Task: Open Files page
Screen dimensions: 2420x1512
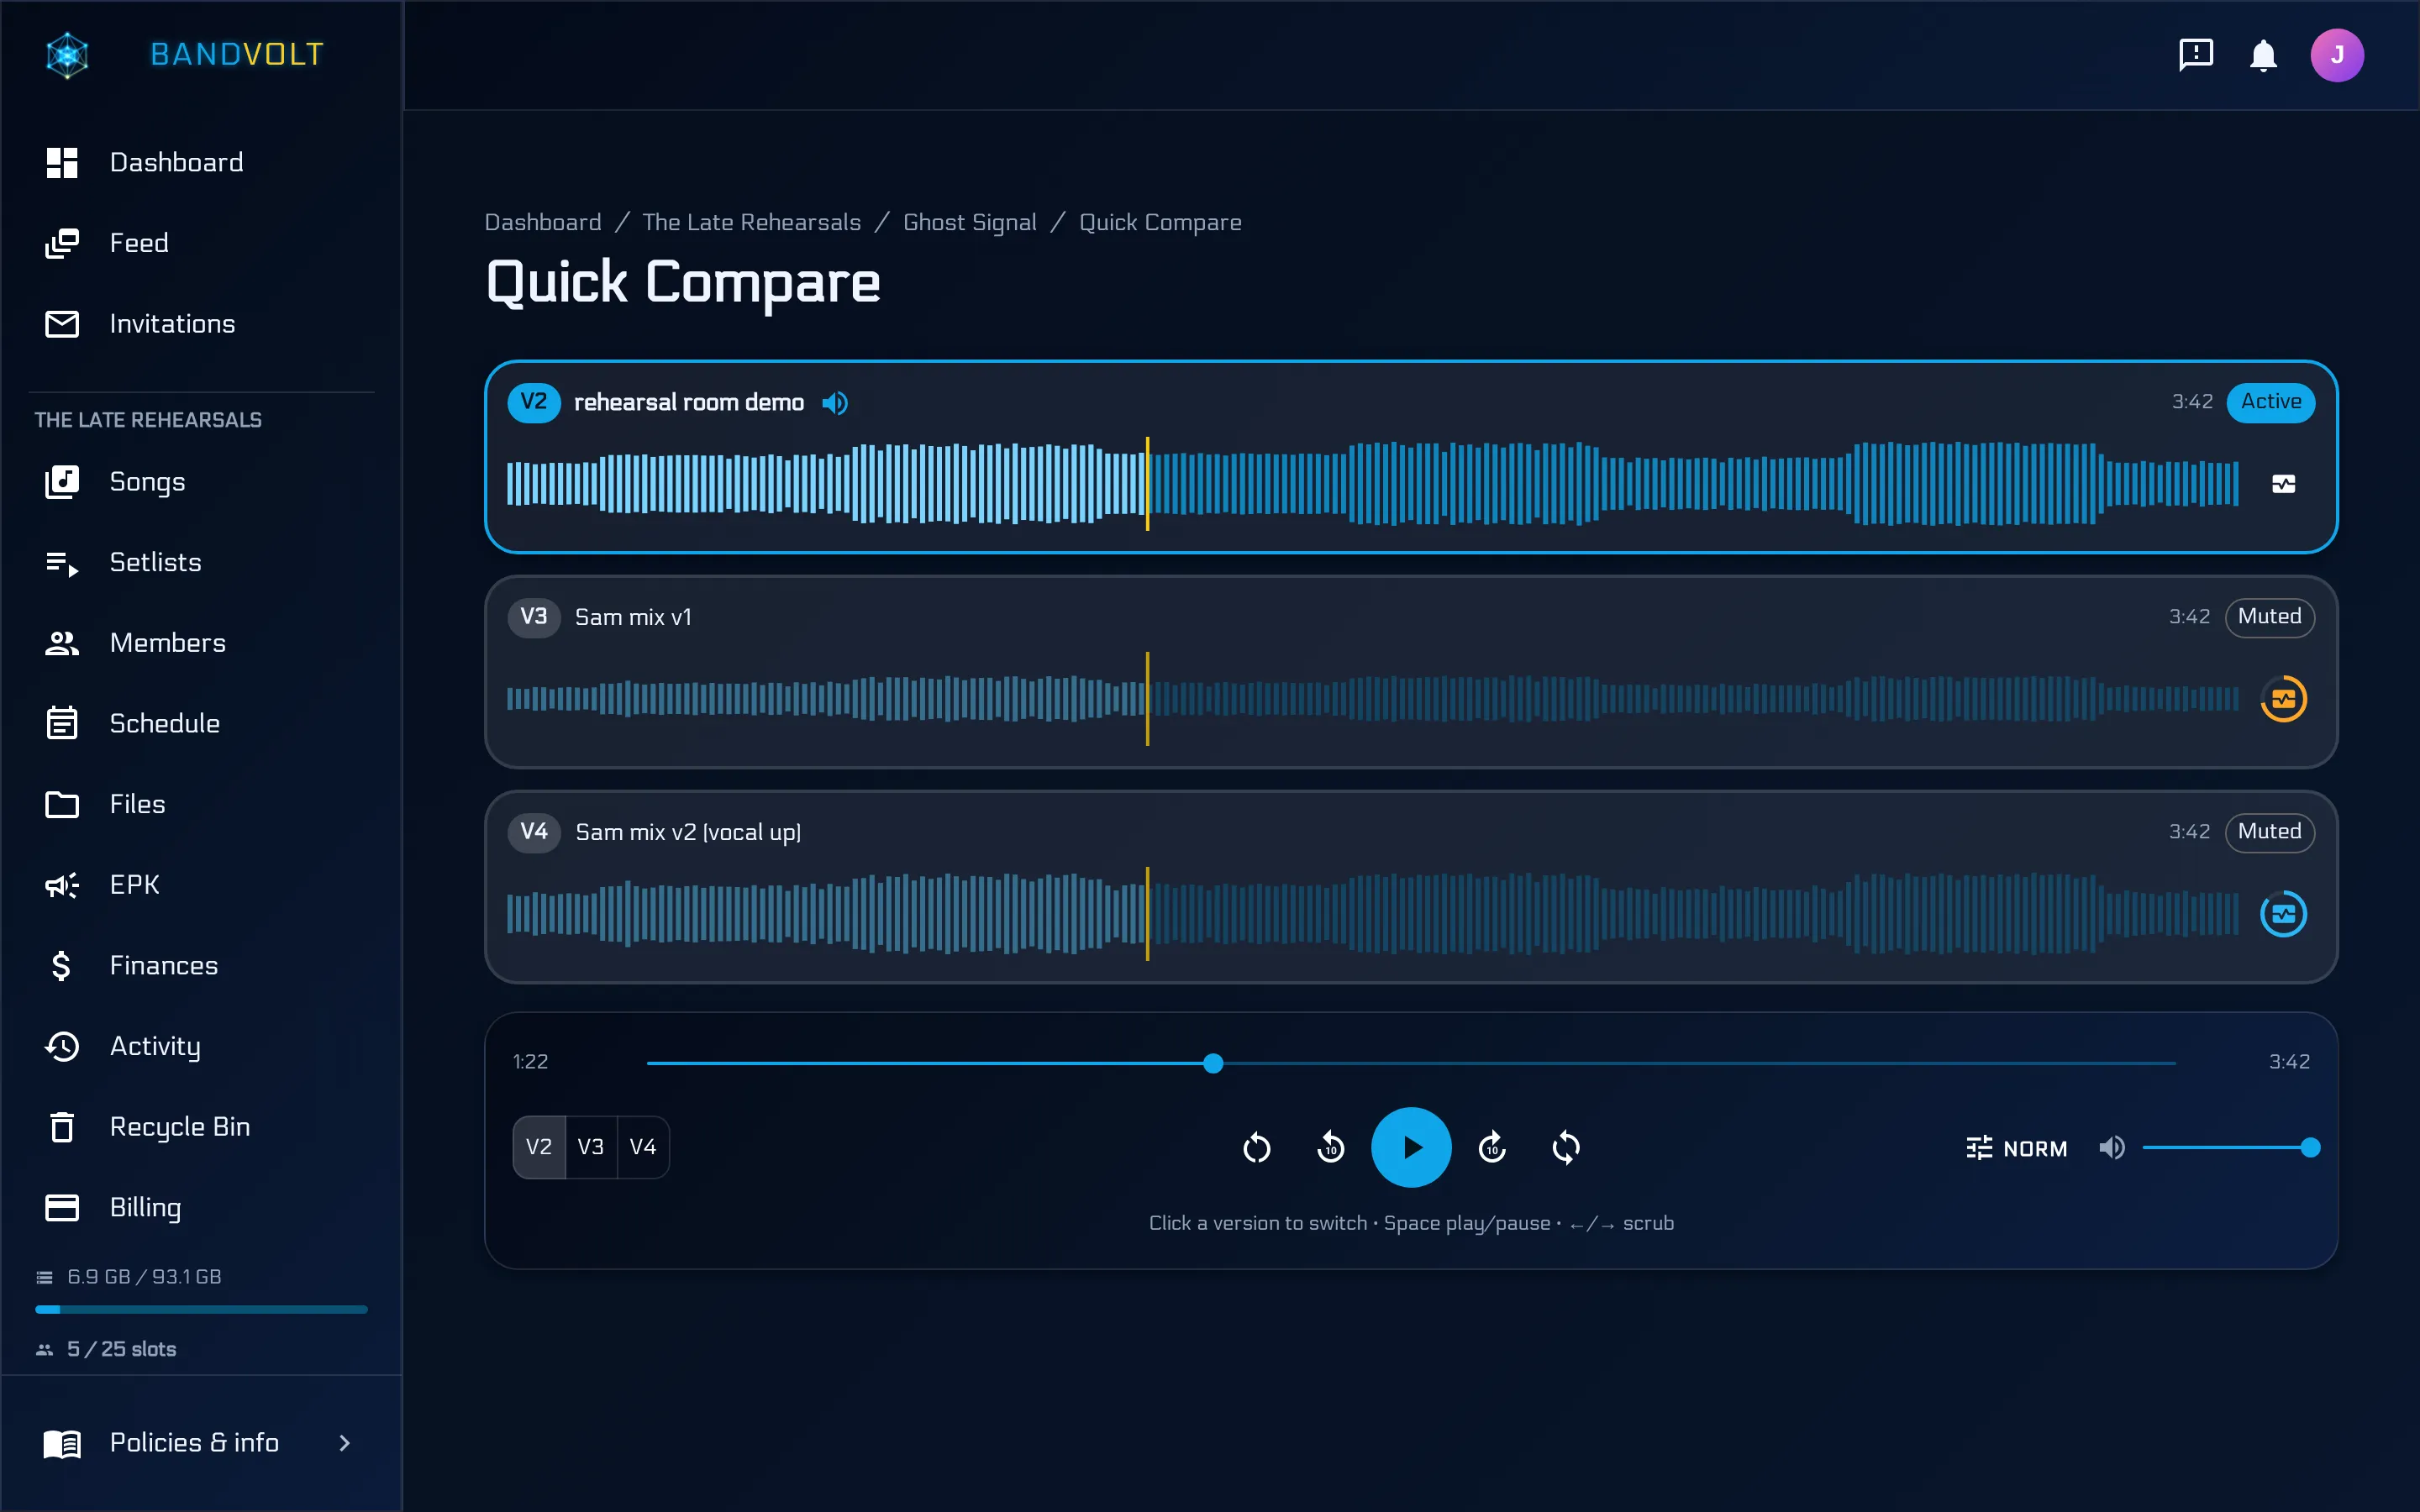Action: point(201,804)
